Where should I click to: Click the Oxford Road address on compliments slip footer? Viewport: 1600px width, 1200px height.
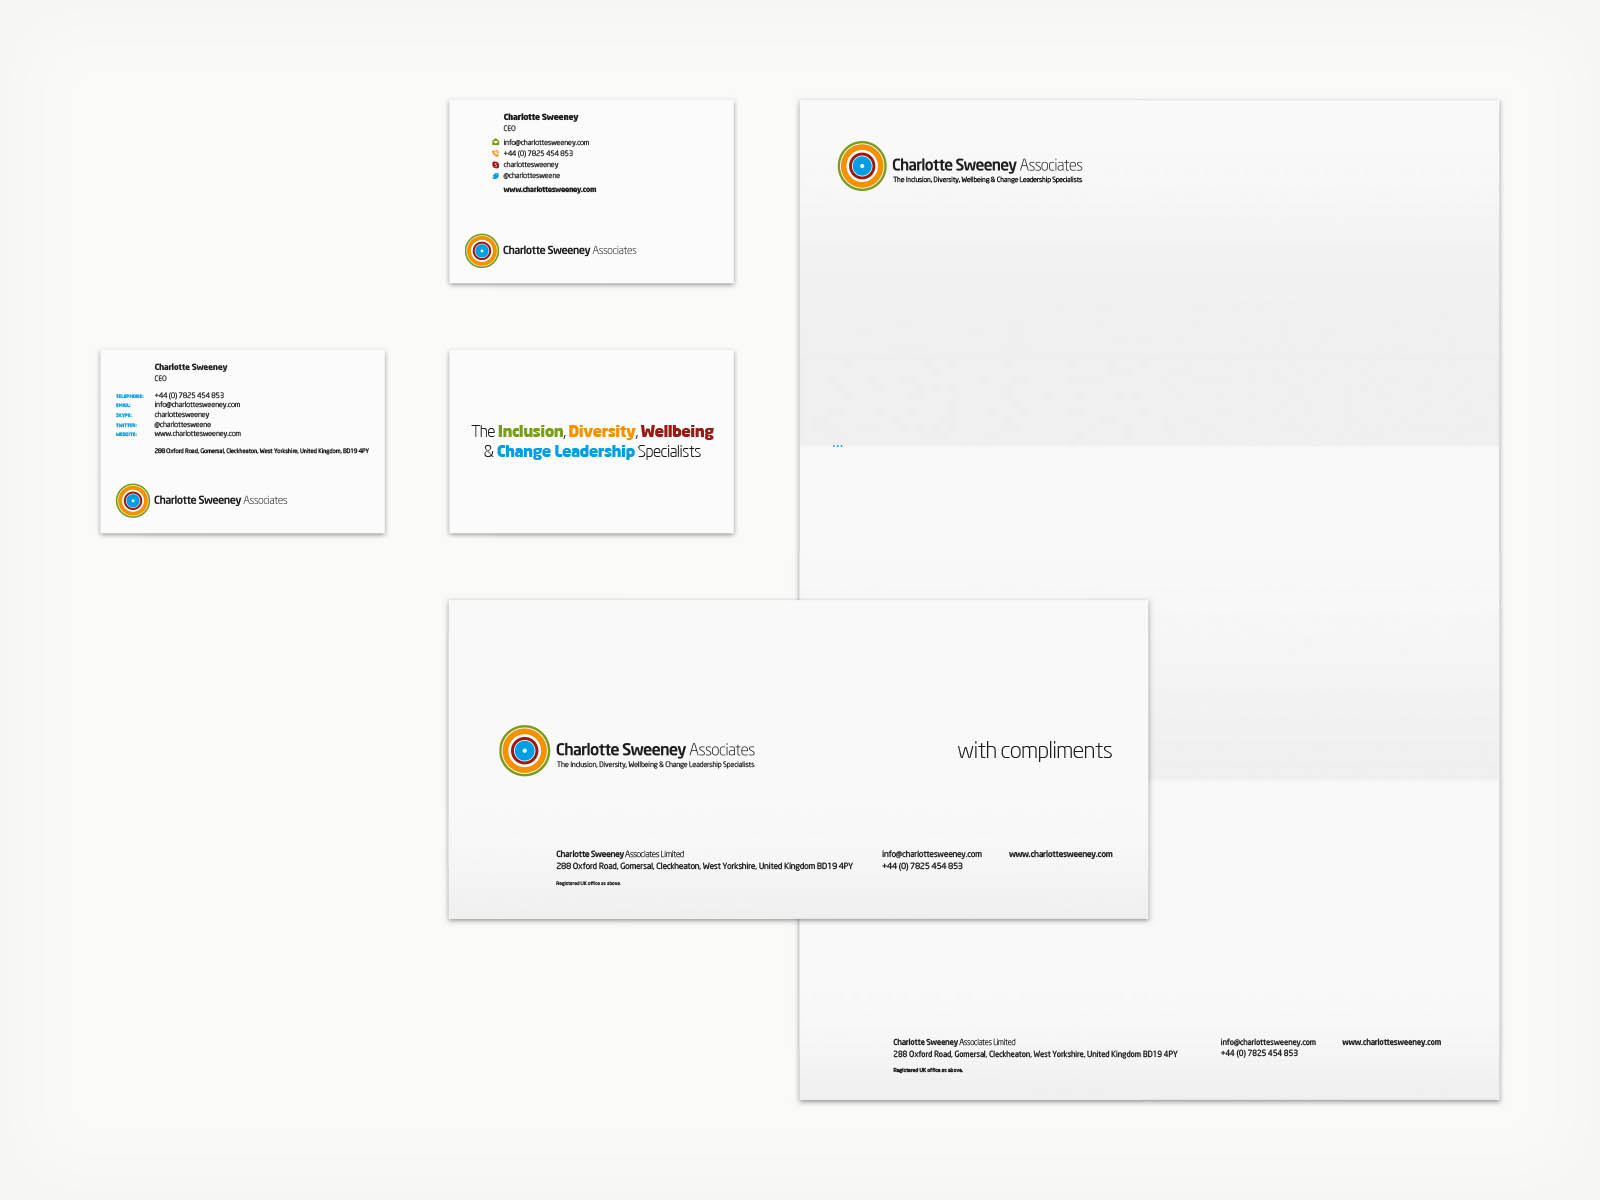[705, 867]
